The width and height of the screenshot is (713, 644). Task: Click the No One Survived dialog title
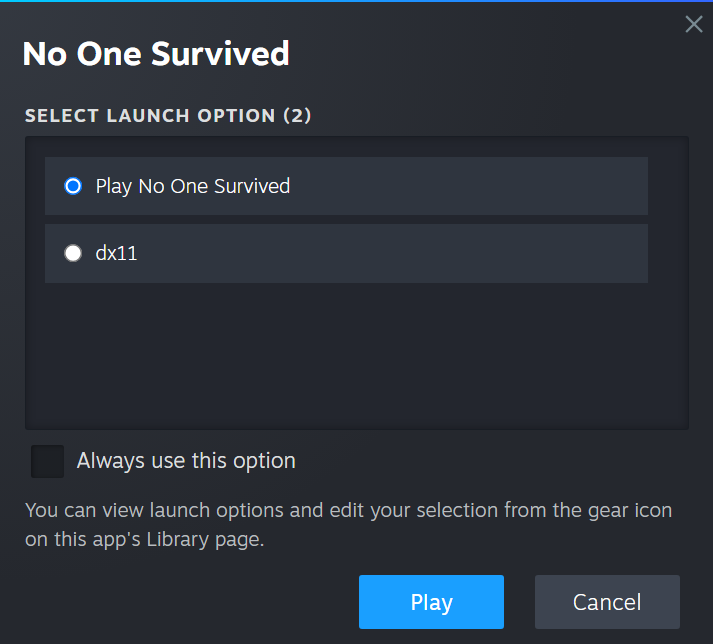point(156,54)
